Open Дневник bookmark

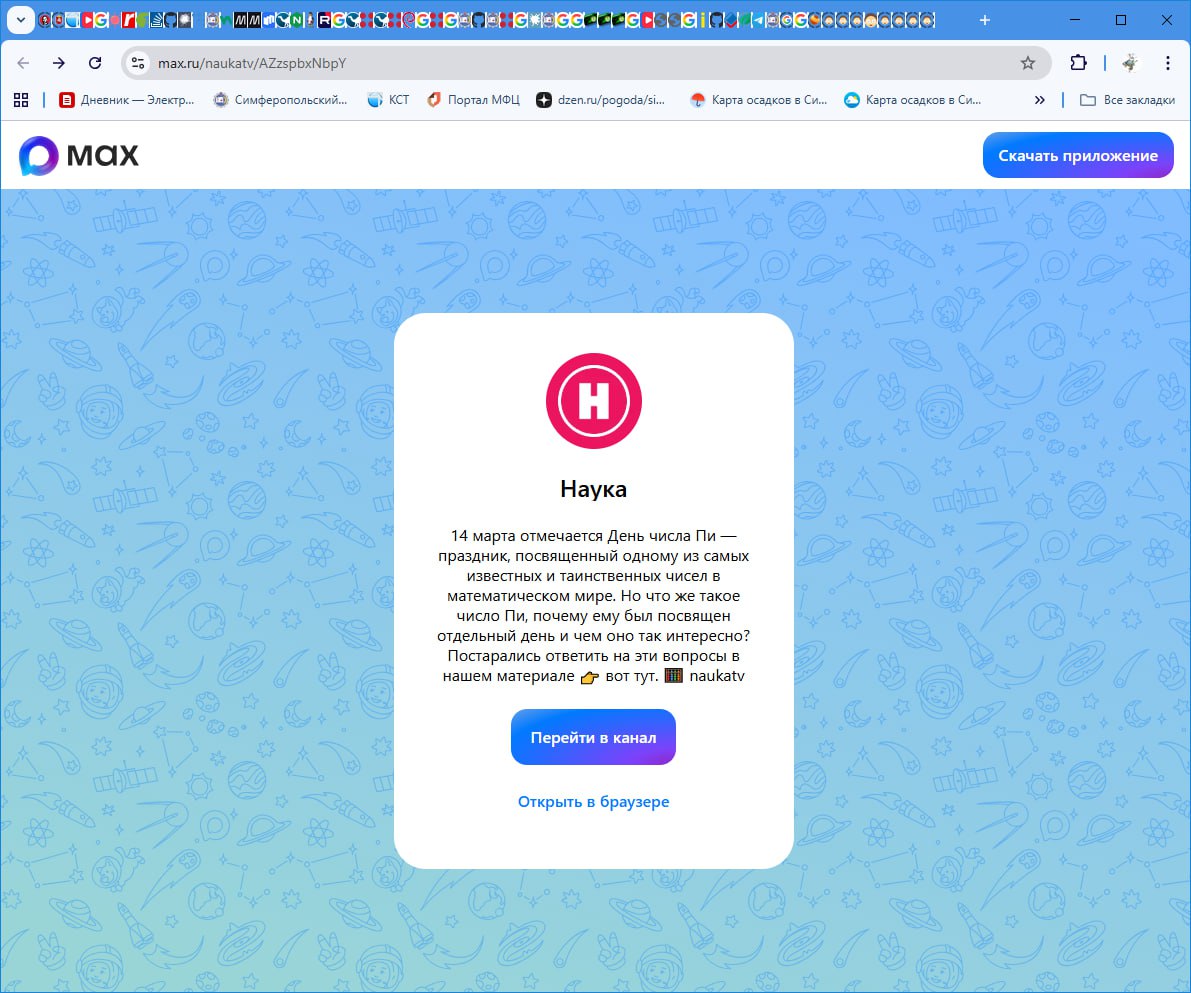127,100
